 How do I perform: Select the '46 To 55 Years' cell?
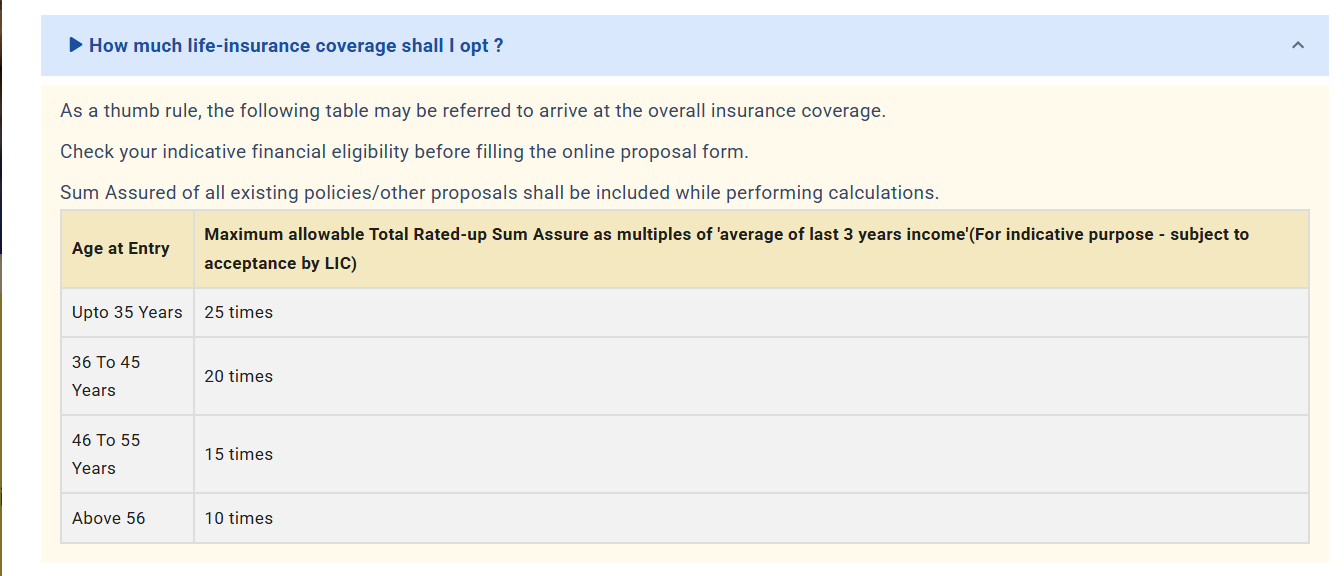click(106, 454)
